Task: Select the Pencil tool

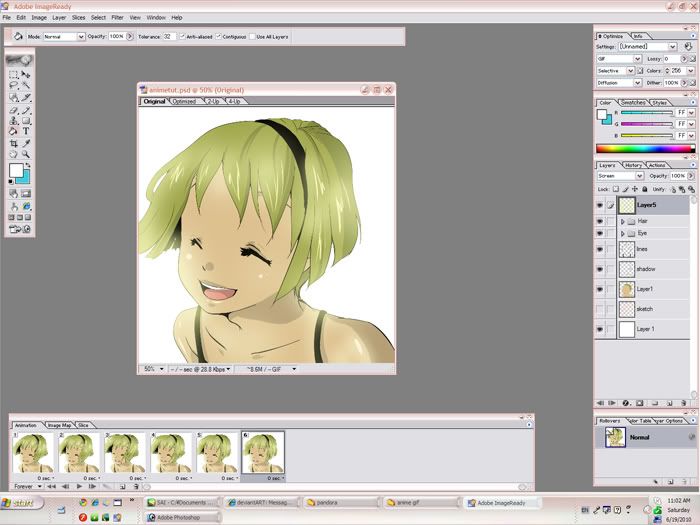Action: point(26,110)
